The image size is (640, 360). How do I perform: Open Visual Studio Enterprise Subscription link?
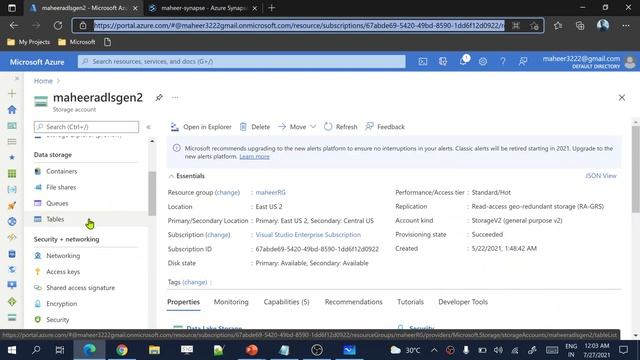(308, 235)
